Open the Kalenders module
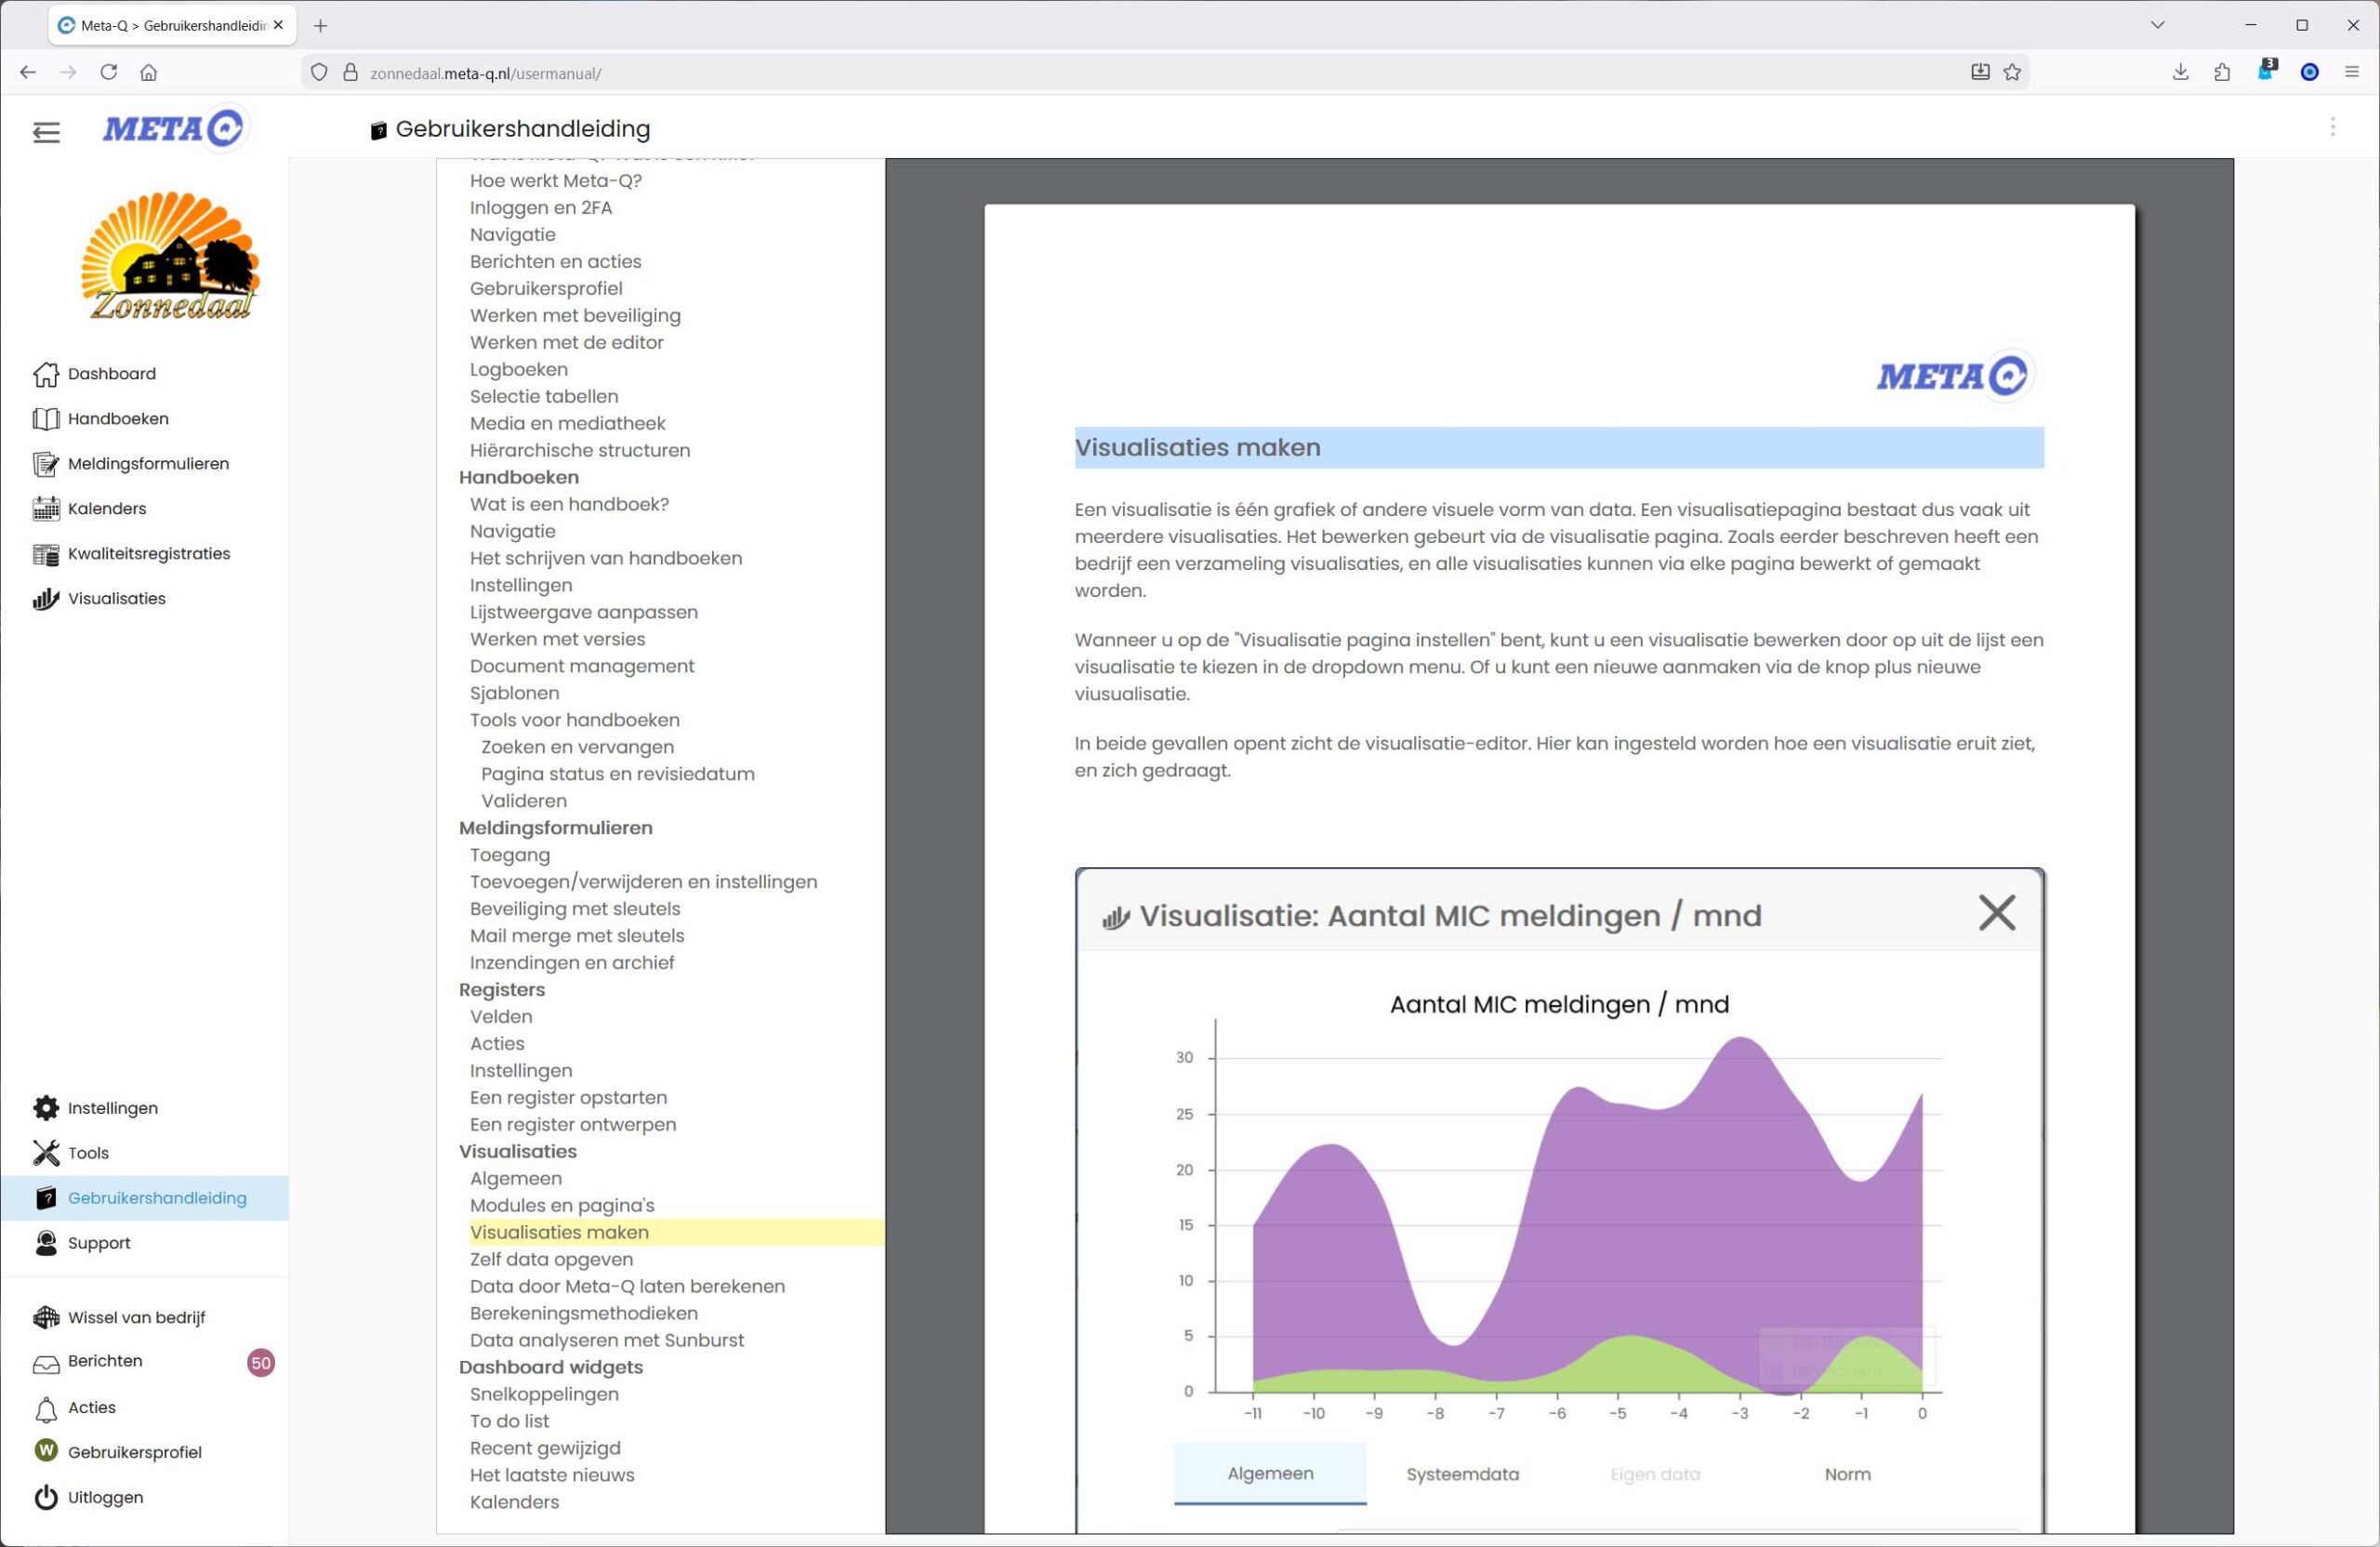 [x=106, y=509]
